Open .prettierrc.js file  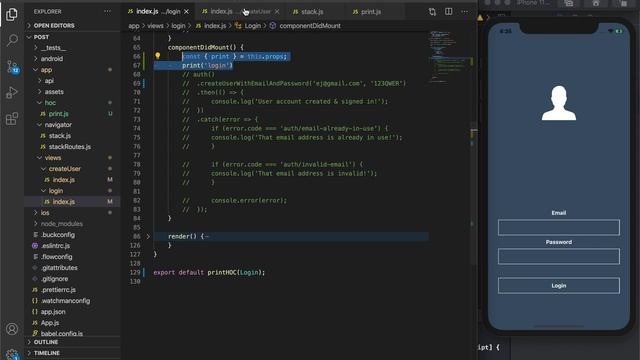[x=58, y=290]
